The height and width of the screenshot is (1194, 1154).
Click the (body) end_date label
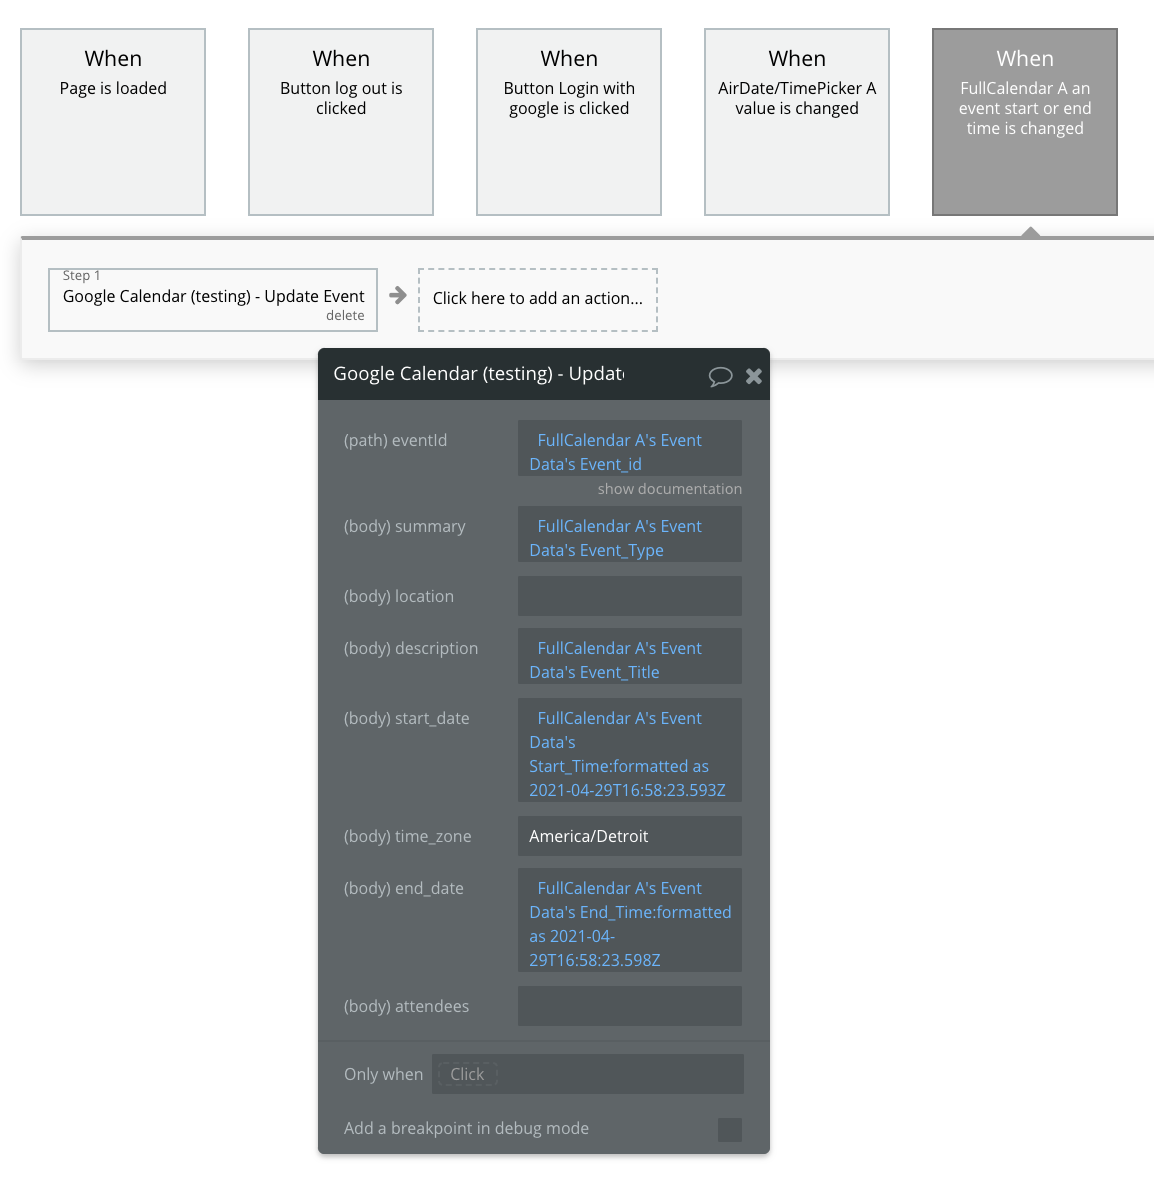pyautogui.click(x=404, y=888)
